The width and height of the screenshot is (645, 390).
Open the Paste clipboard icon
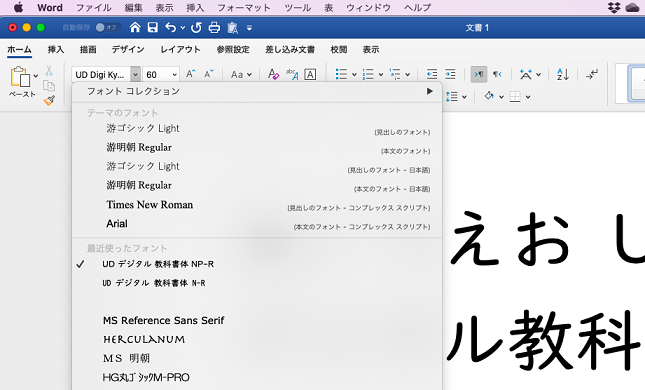[x=20, y=77]
